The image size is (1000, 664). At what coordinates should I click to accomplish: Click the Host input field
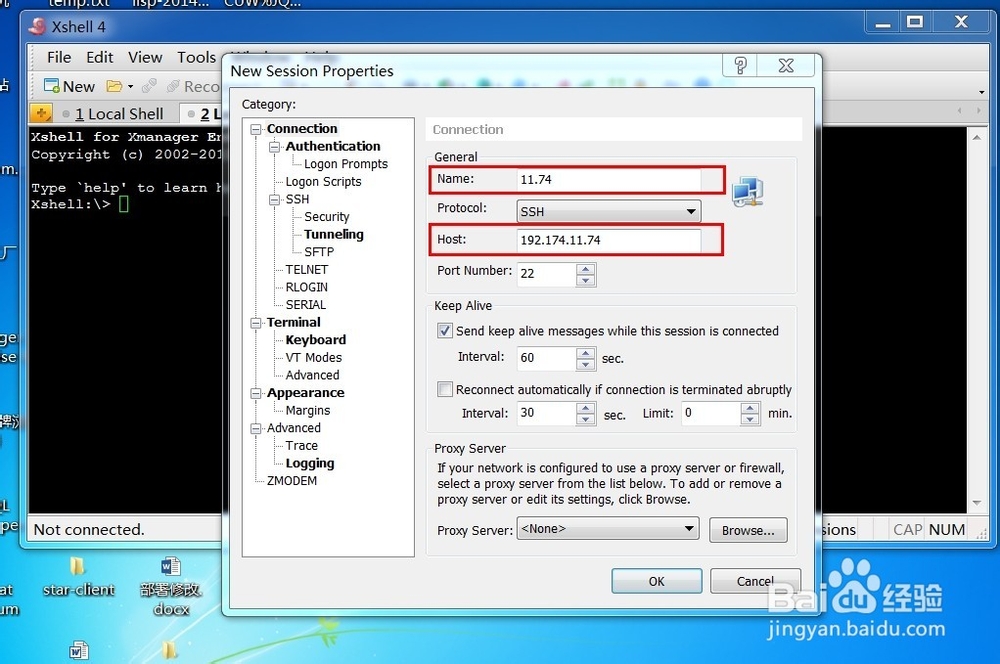click(608, 240)
